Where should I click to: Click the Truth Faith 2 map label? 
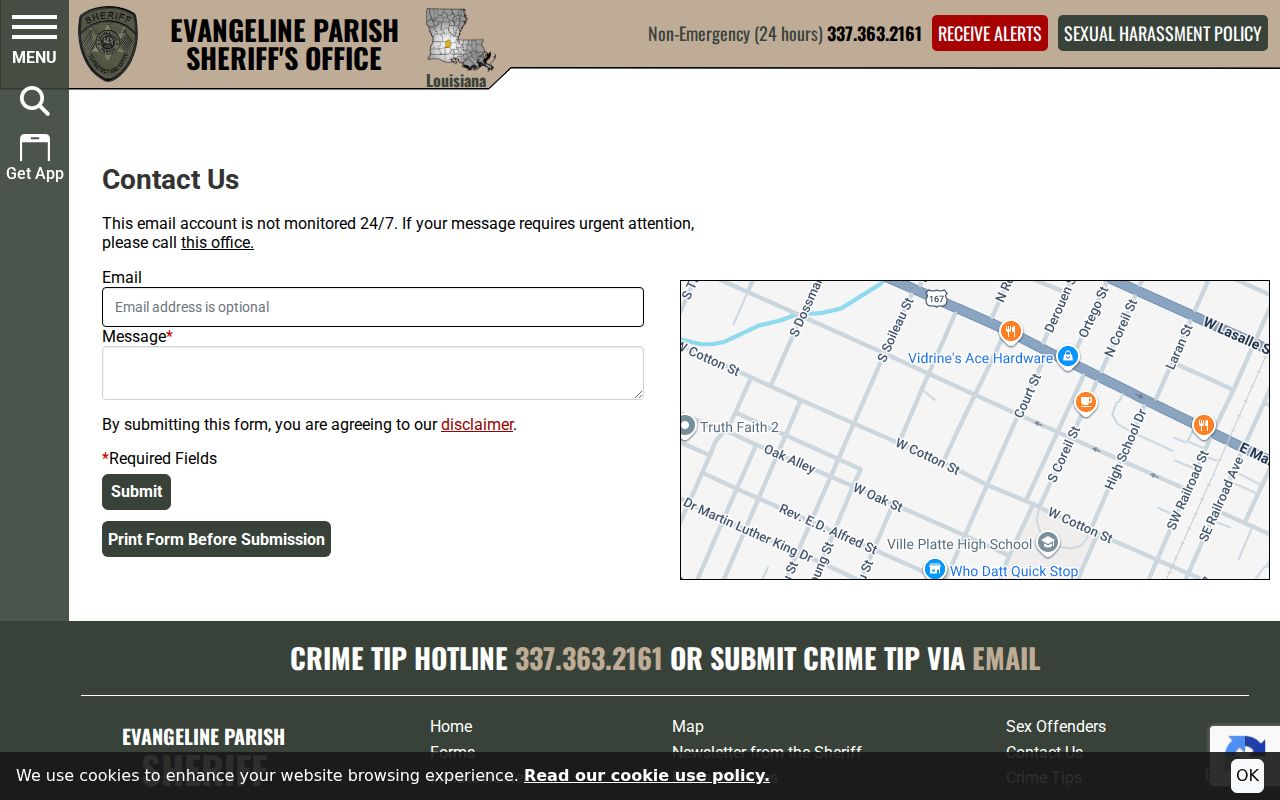click(x=739, y=427)
